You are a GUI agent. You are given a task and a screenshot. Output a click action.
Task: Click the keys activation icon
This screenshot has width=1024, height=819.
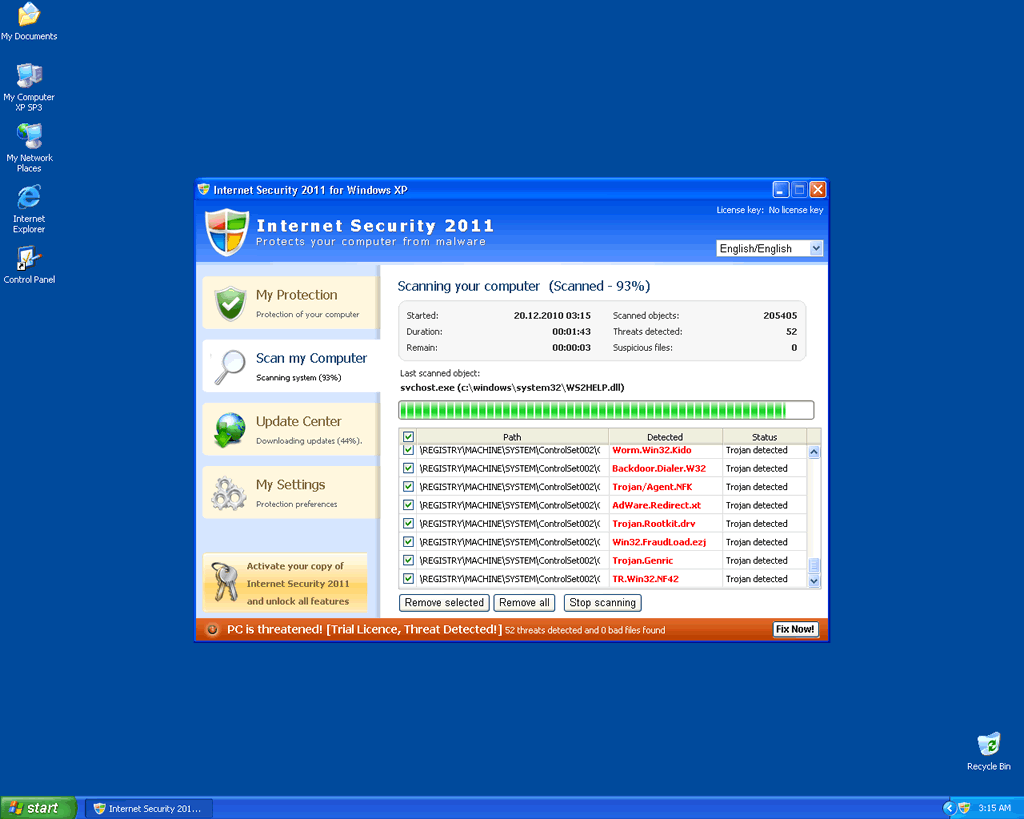click(226, 582)
